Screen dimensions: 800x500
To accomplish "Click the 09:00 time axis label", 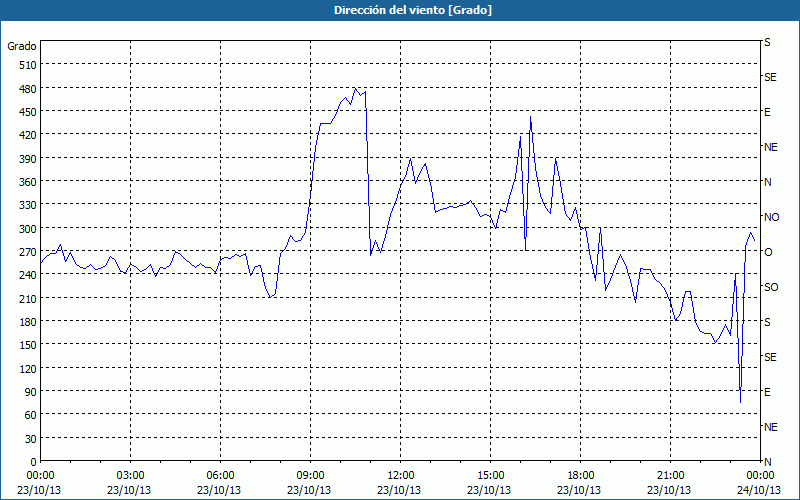I will click(x=310, y=476).
